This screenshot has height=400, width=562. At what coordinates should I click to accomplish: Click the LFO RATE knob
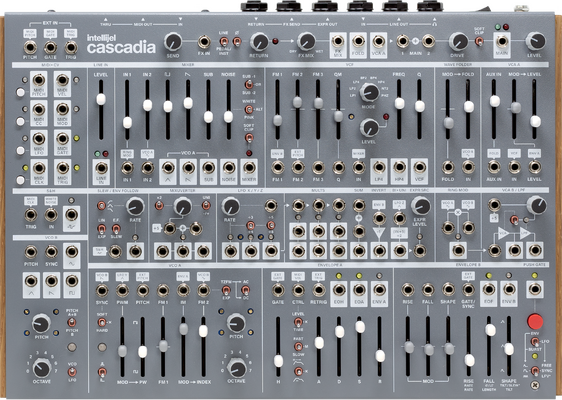tap(230, 206)
